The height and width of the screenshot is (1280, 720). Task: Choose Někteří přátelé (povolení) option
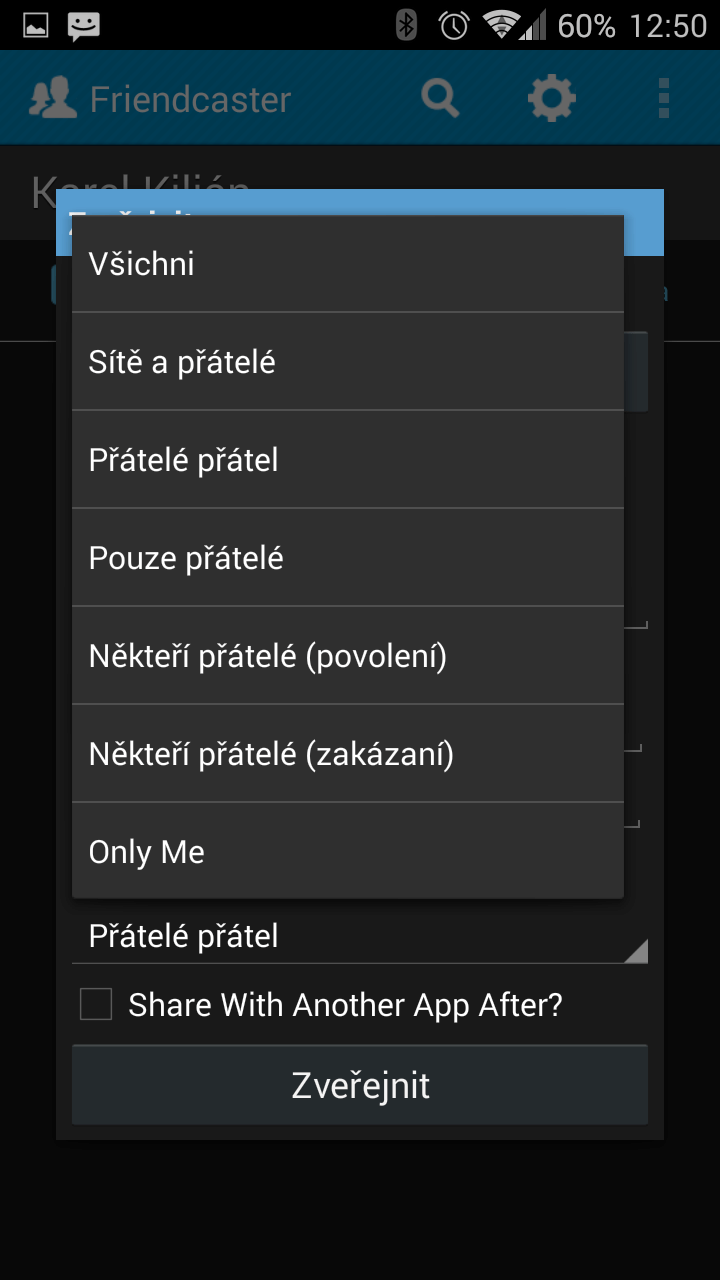348,656
